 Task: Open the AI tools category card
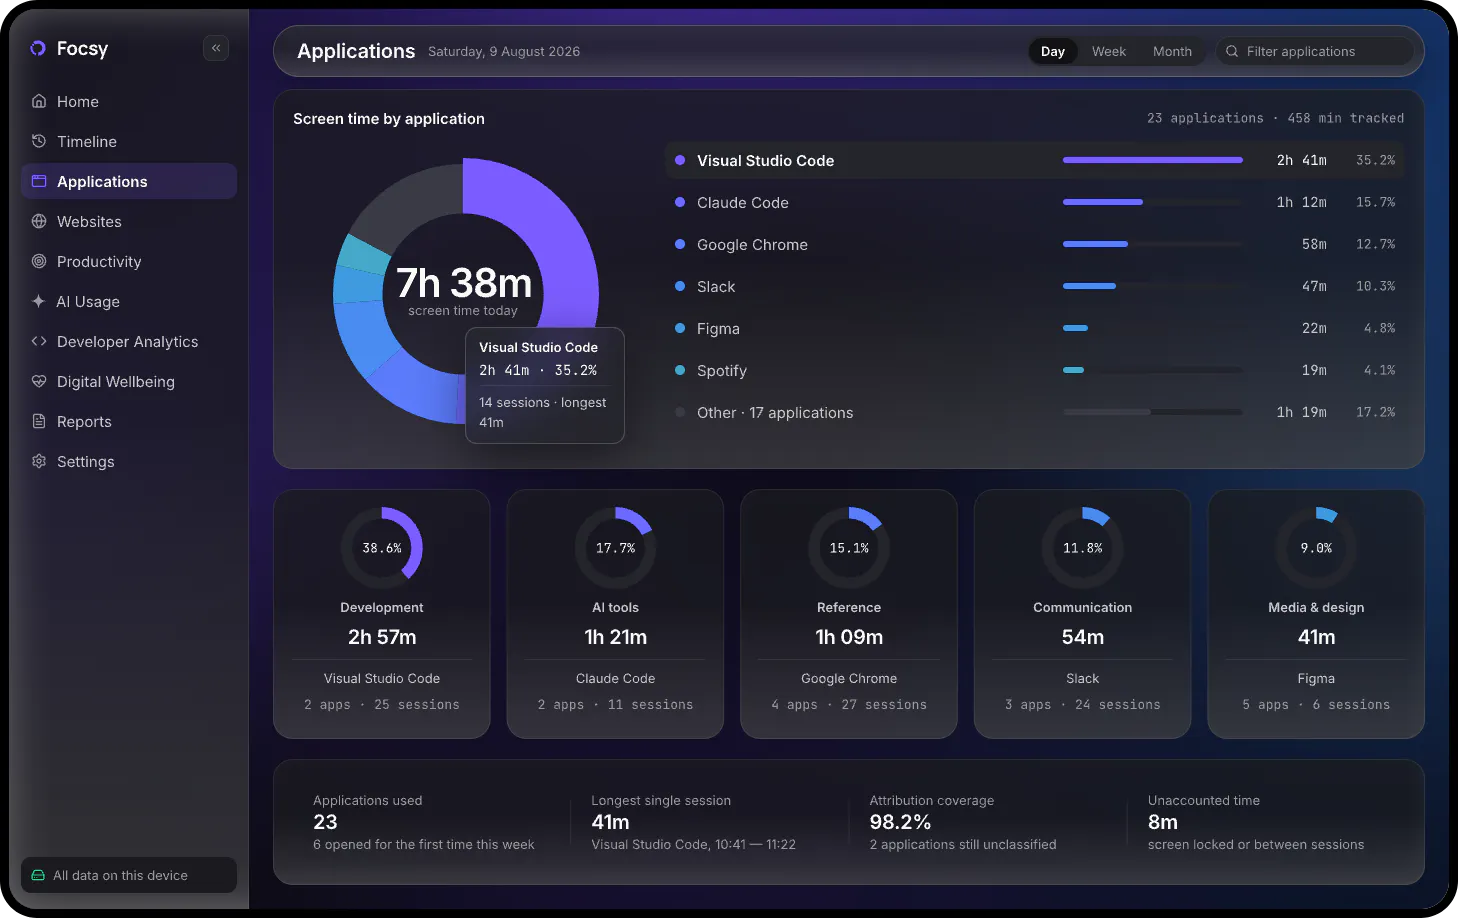(615, 614)
